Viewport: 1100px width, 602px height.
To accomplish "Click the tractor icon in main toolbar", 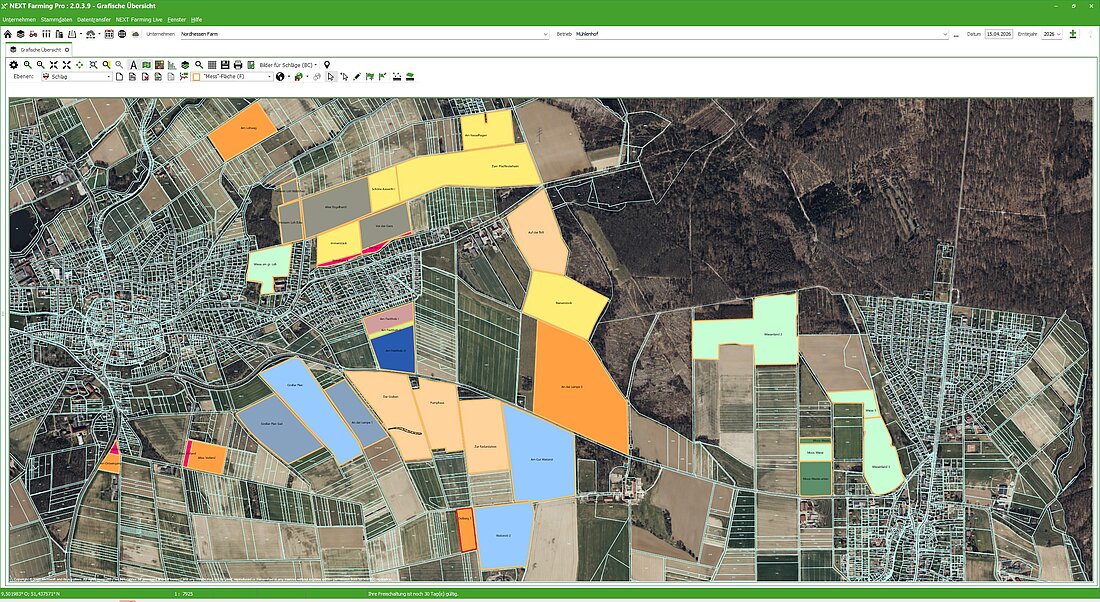I will tap(33, 34).
